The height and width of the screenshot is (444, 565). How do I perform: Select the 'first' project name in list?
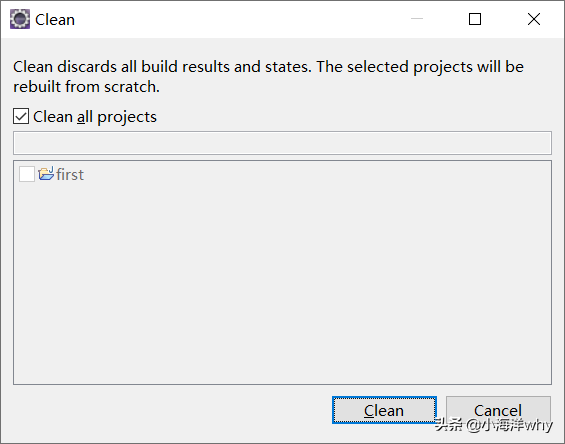pos(70,174)
